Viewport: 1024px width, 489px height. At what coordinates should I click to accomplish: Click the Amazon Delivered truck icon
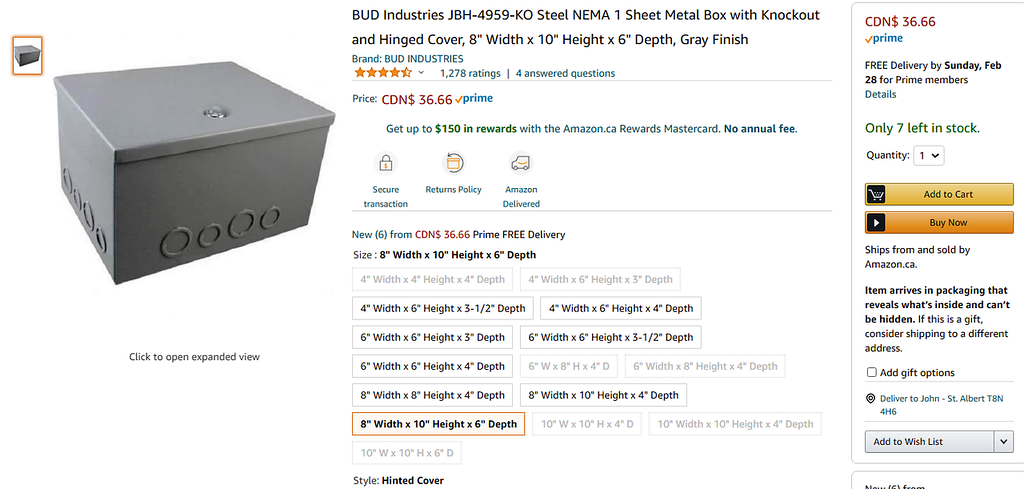pyautogui.click(x=521, y=163)
